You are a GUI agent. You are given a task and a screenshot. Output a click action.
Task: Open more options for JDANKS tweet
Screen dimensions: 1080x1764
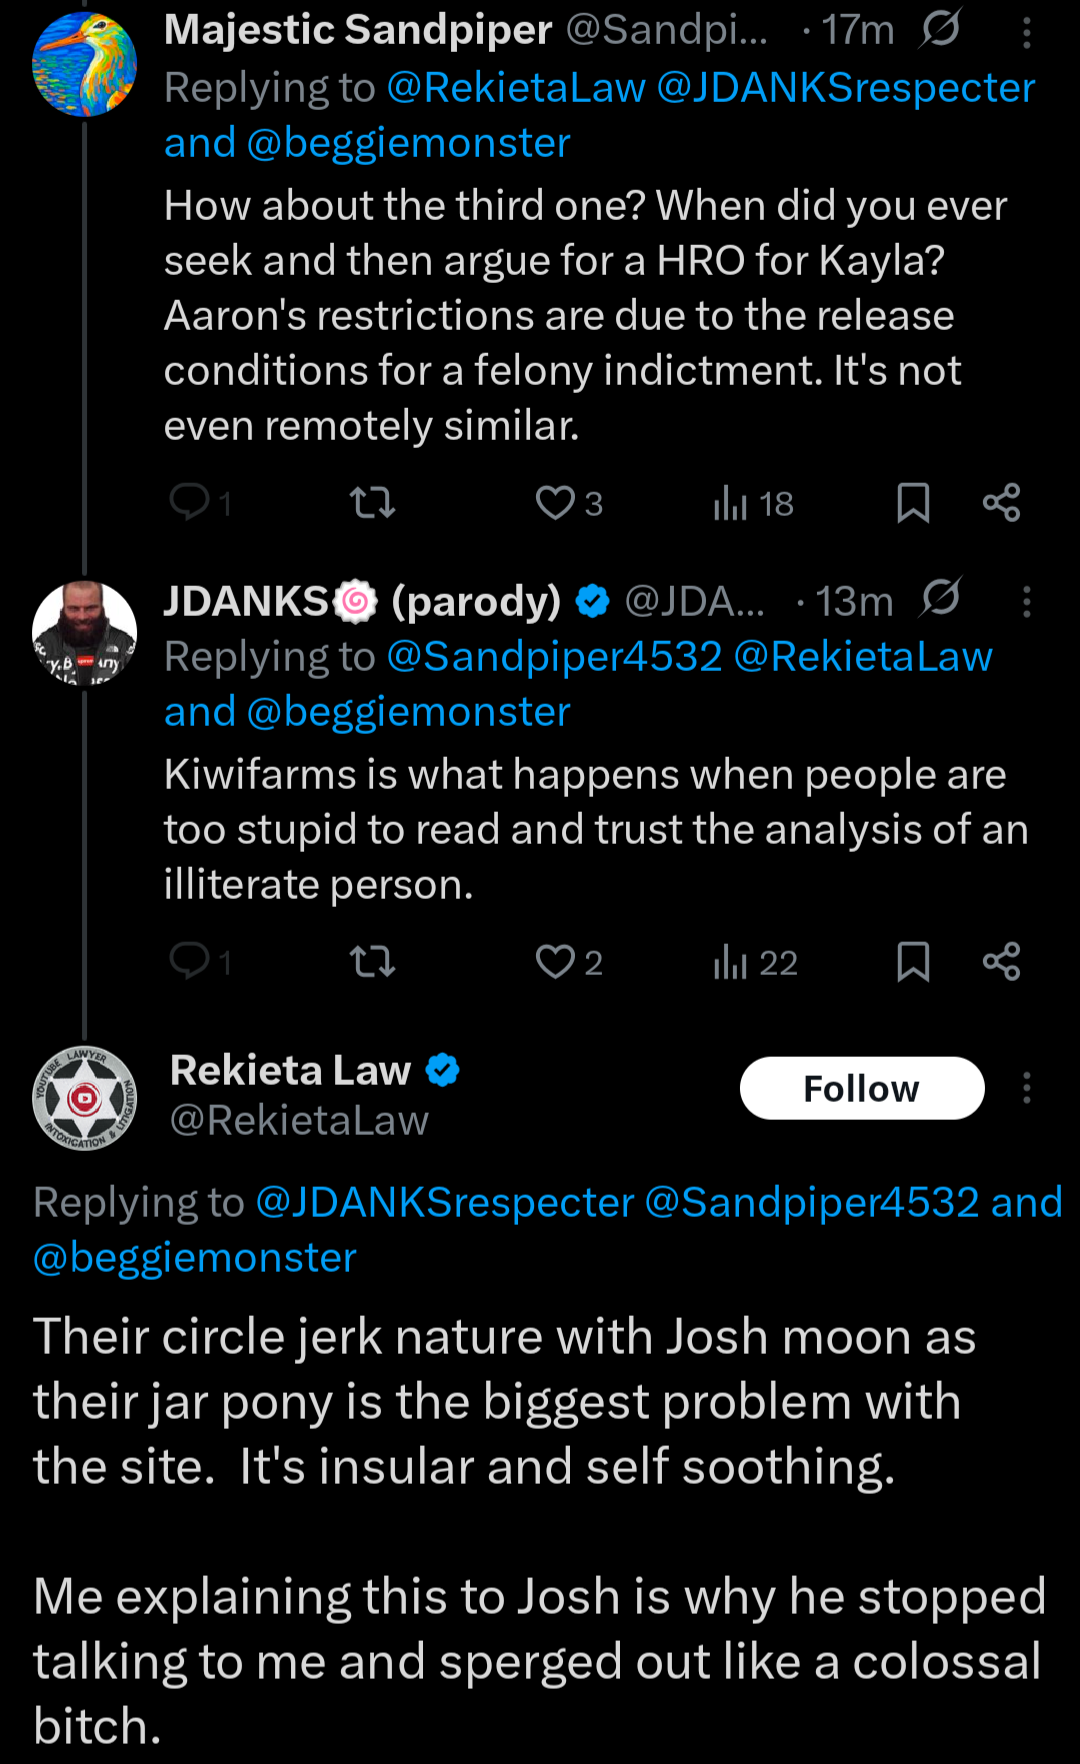click(1026, 601)
